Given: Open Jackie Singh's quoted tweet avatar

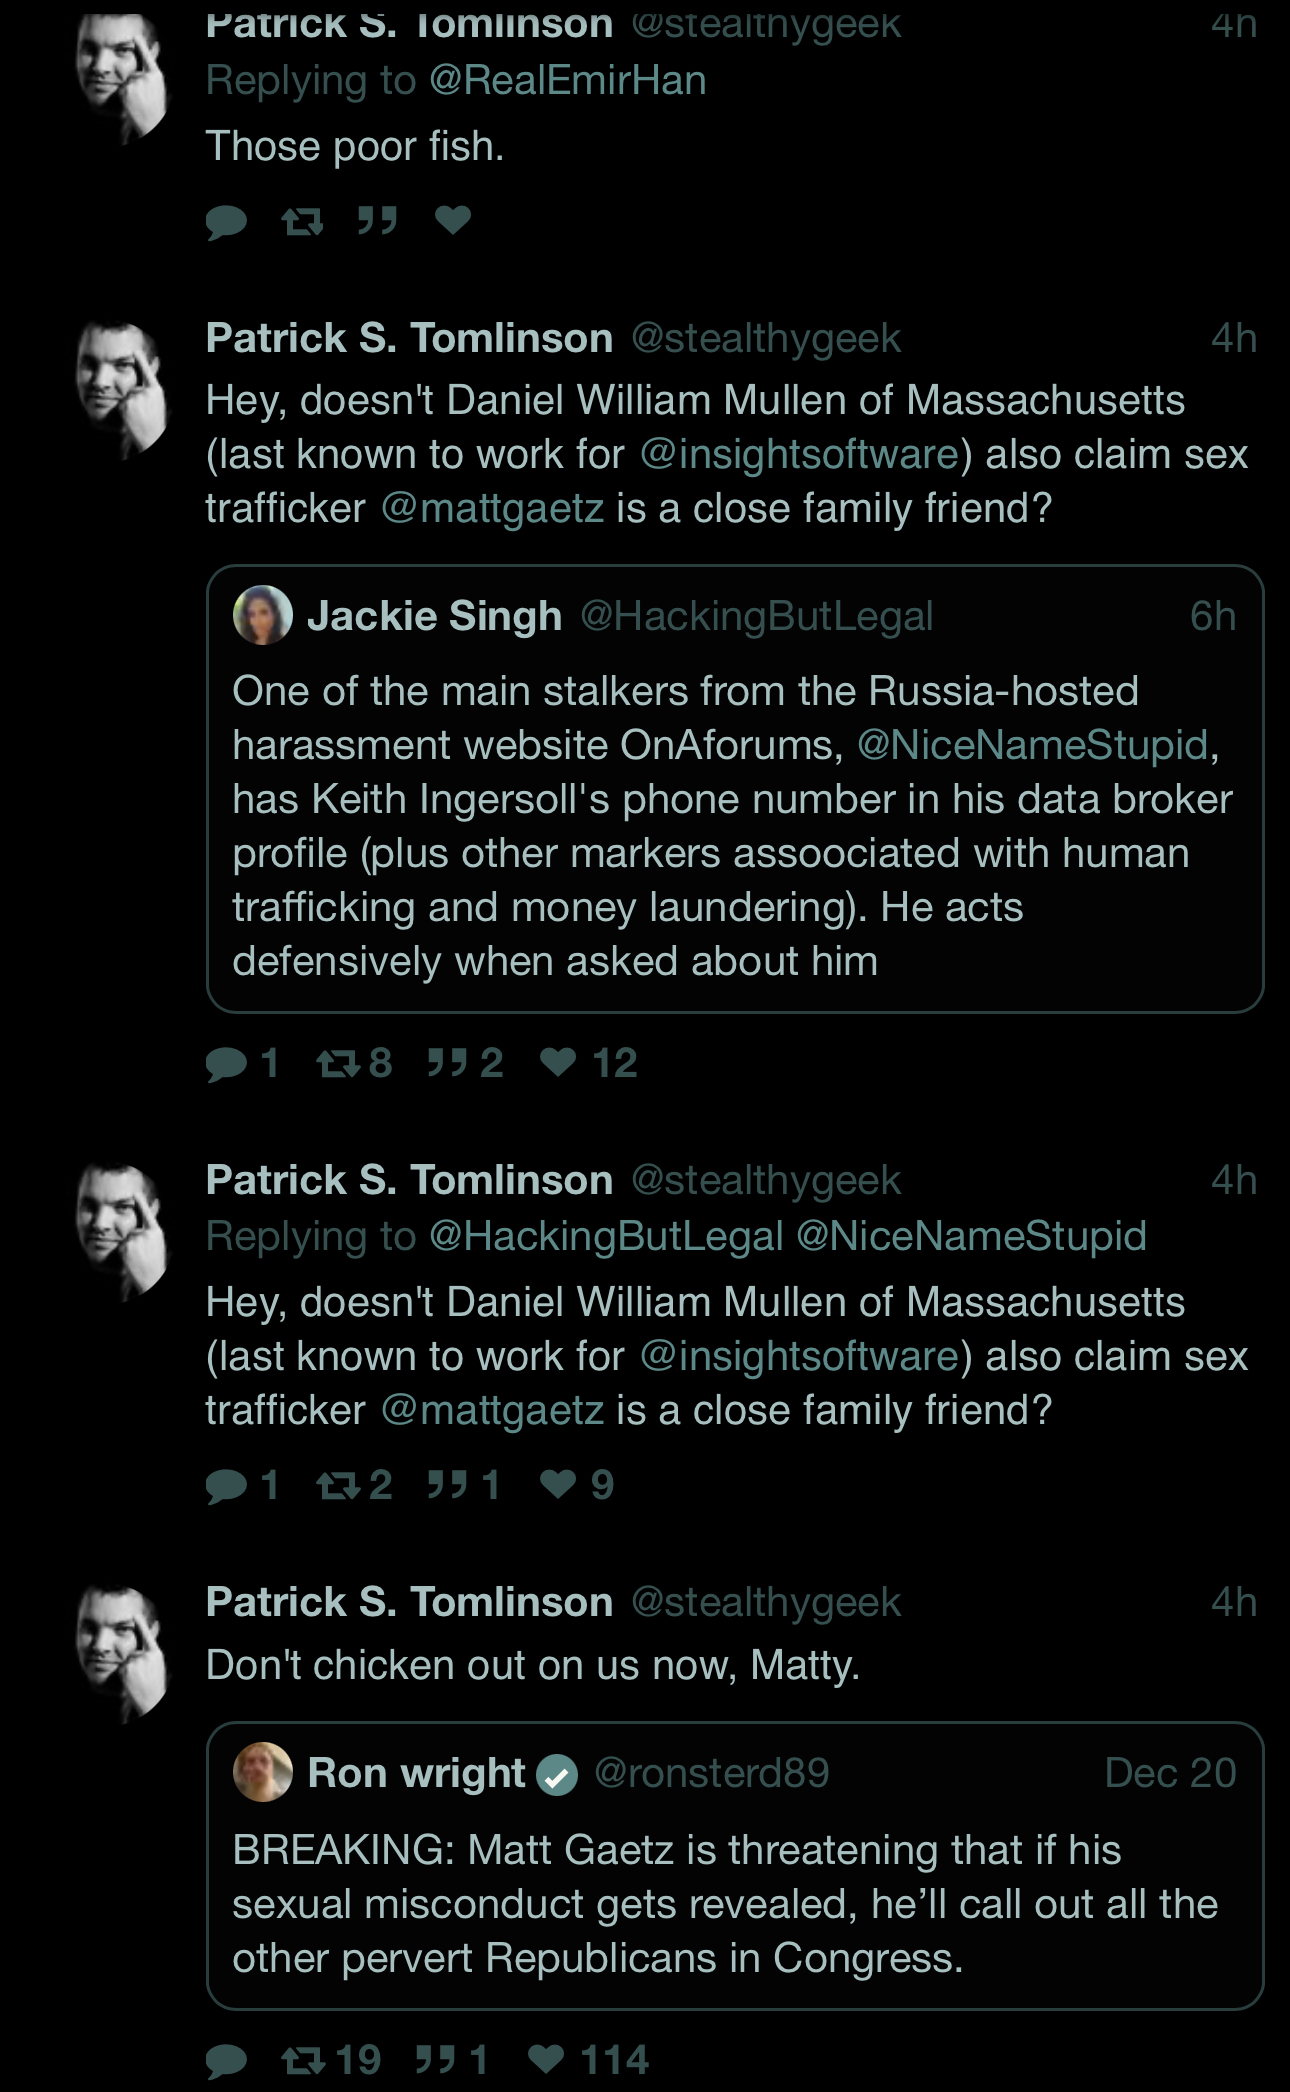Looking at the screenshot, I should [x=263, y=615].
